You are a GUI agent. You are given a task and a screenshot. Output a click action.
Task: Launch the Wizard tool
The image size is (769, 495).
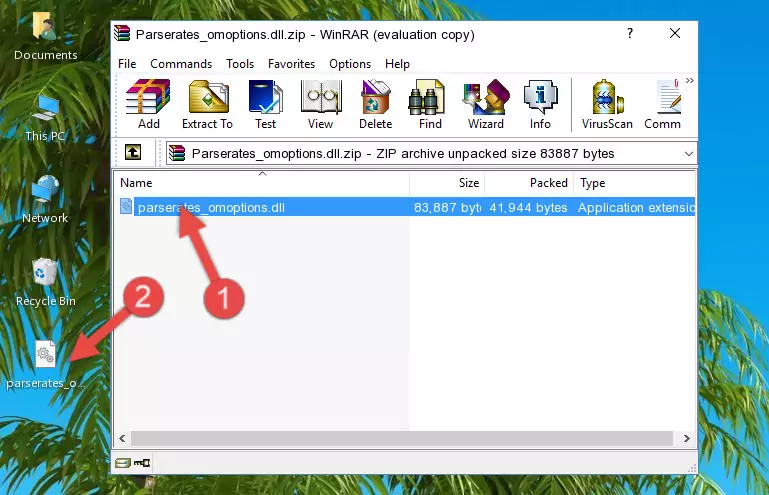click(x=486, y=104)
